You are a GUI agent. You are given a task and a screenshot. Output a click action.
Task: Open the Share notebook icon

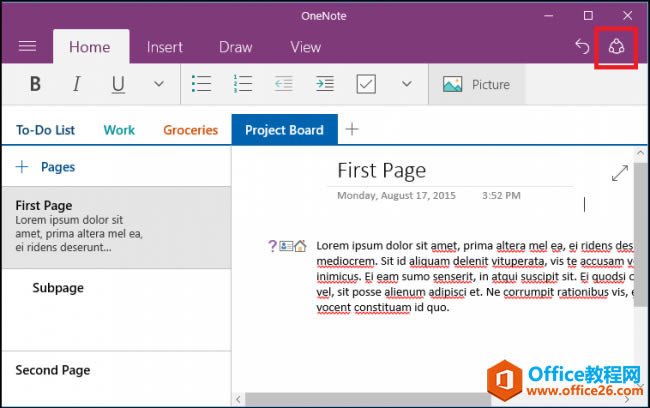click(616, 46)
